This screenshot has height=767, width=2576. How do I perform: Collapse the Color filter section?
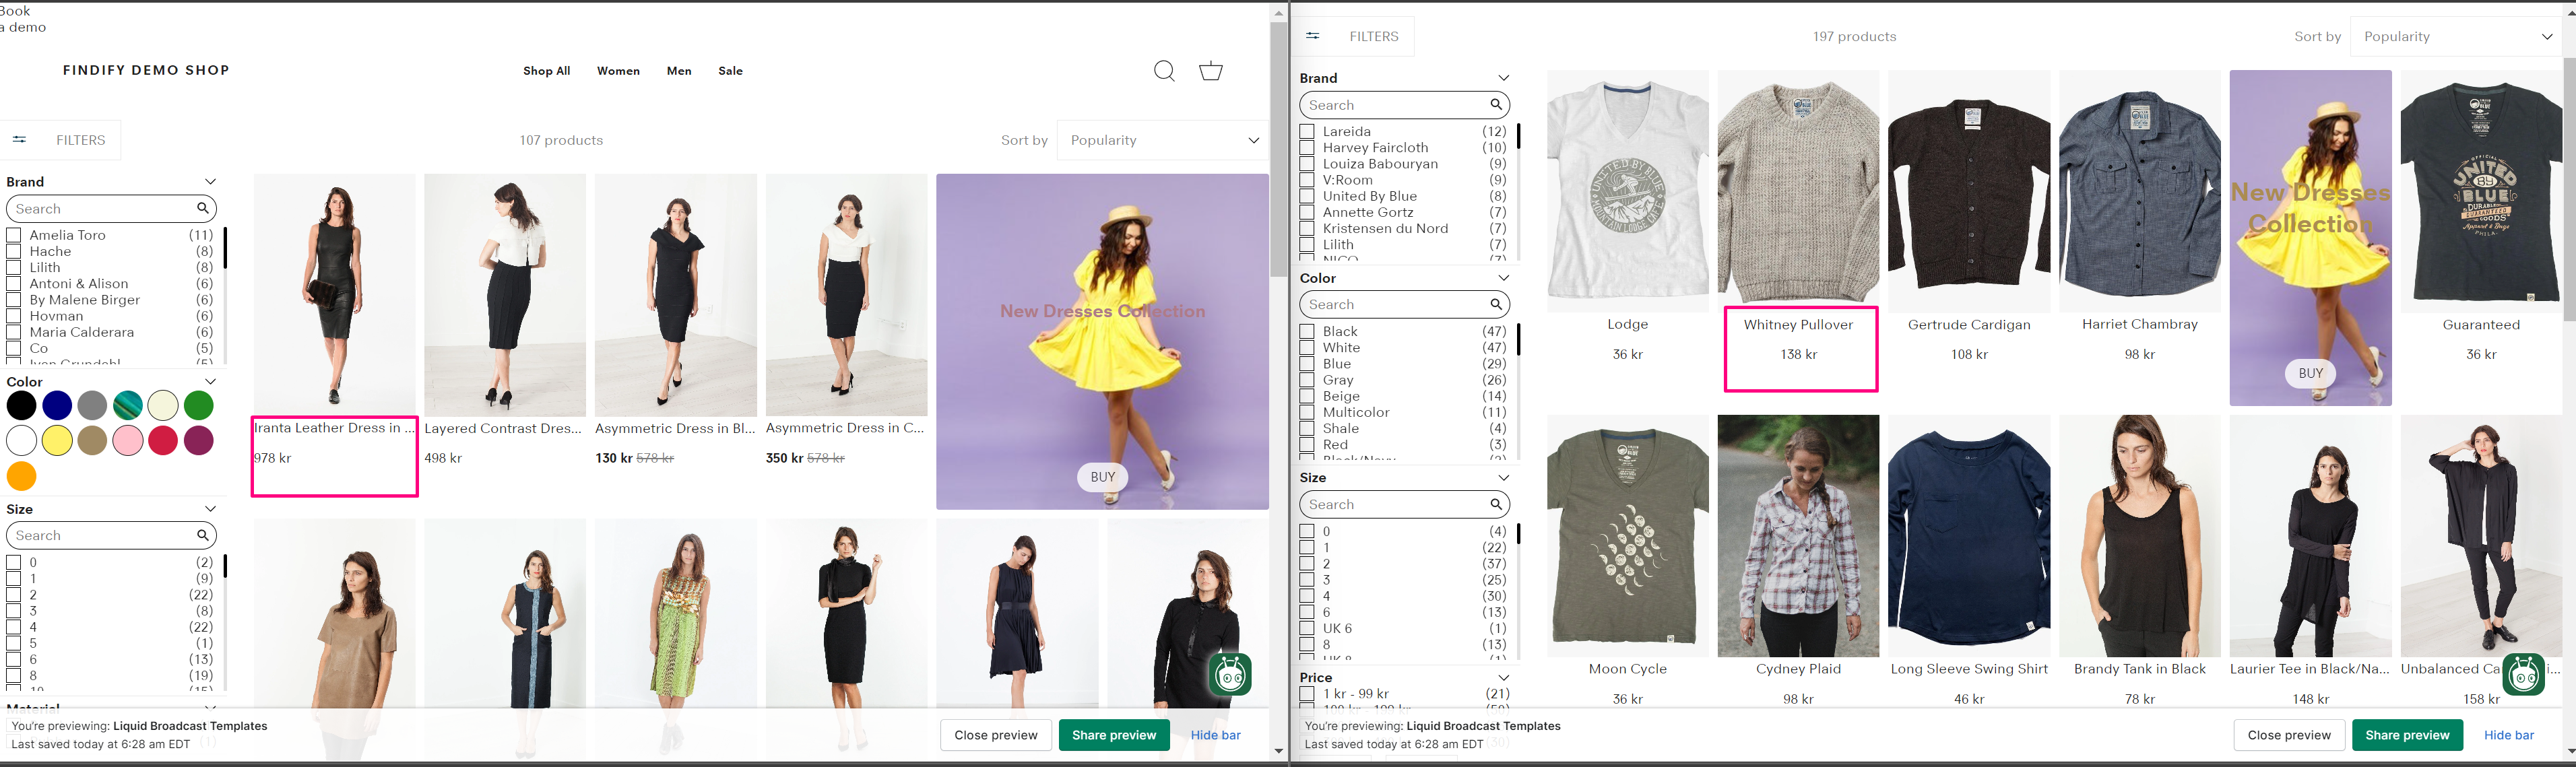[210, 381]
